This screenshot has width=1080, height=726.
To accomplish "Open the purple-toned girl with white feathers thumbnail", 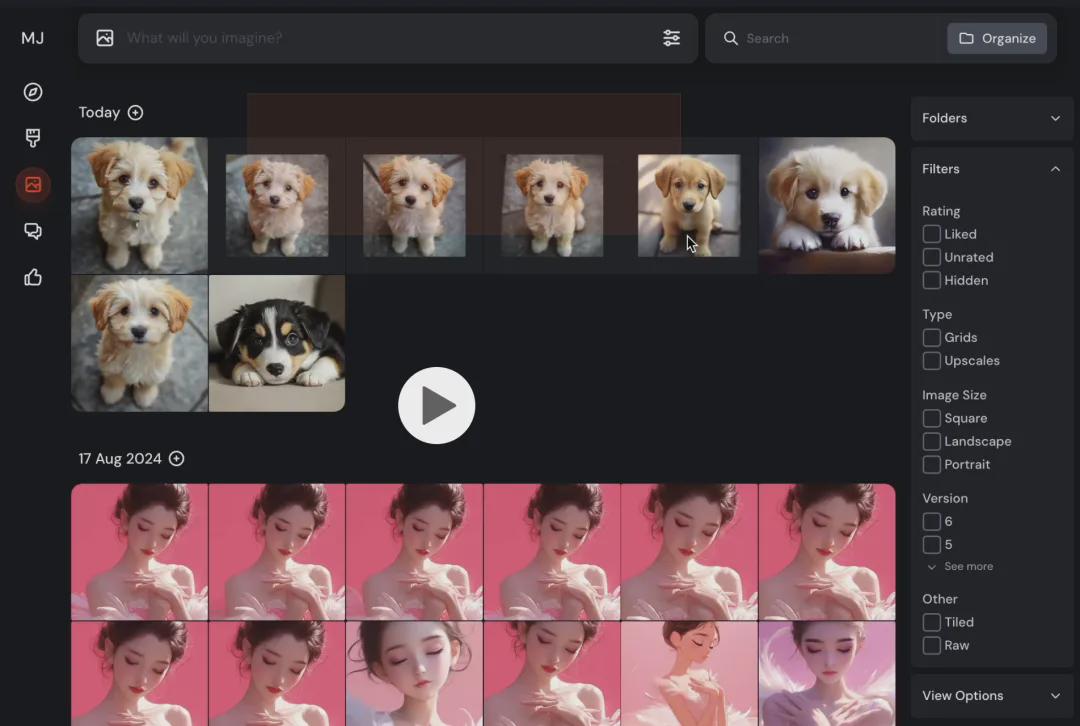I will (827, 674).
